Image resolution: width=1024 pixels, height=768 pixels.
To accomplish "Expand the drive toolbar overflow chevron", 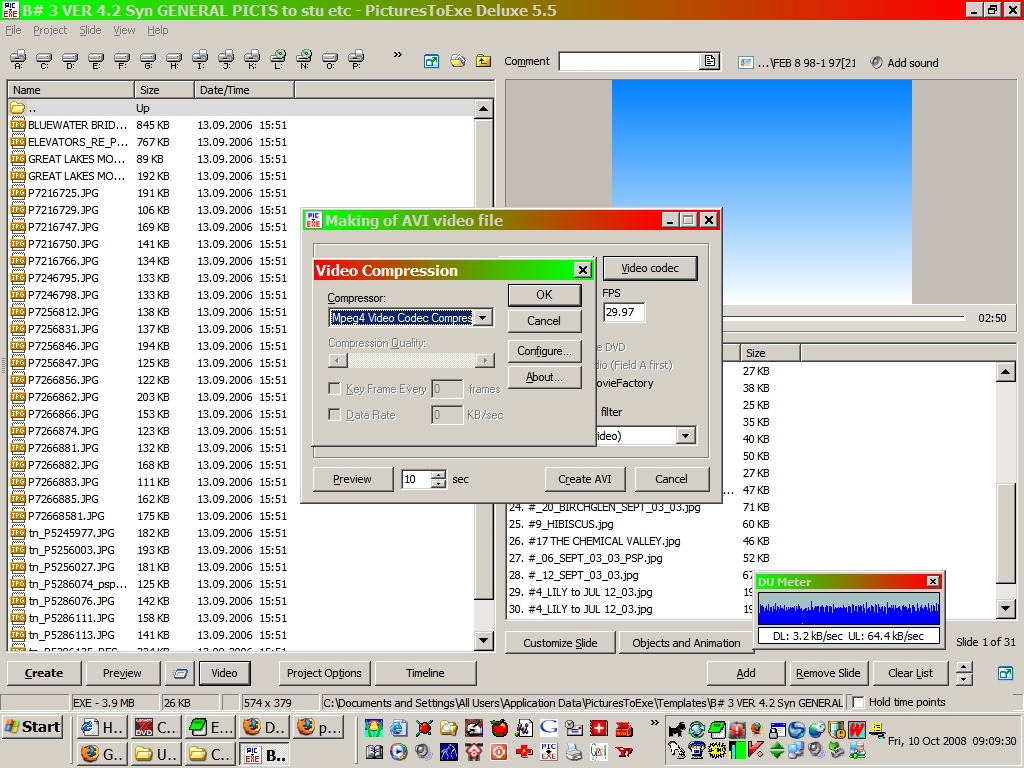I will click(397, 55).
